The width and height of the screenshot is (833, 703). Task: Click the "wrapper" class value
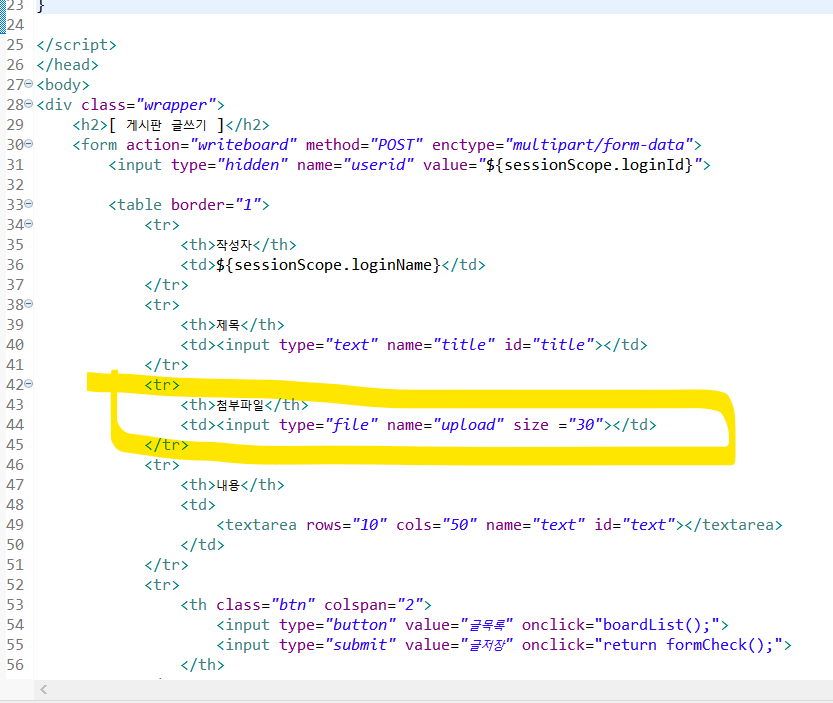[176, 105]
